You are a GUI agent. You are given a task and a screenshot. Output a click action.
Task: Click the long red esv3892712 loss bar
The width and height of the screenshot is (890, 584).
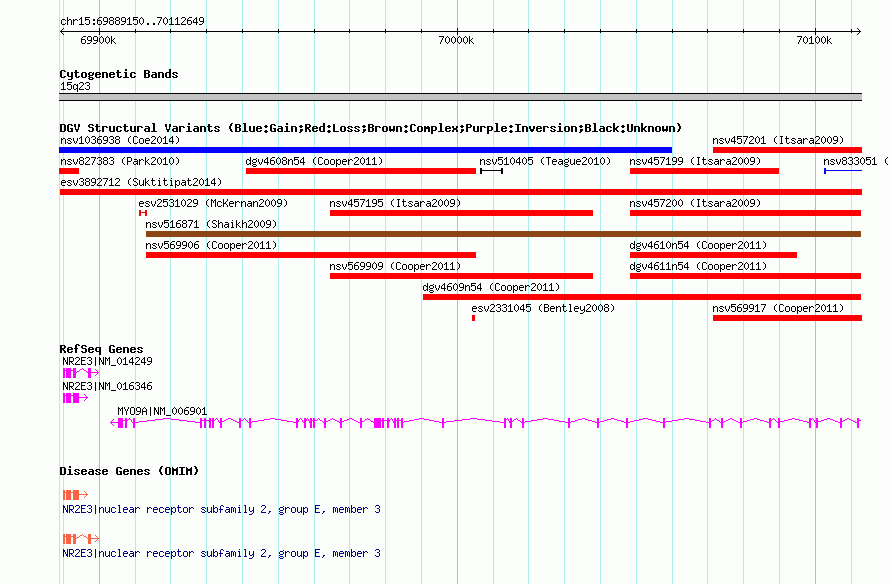460,192
